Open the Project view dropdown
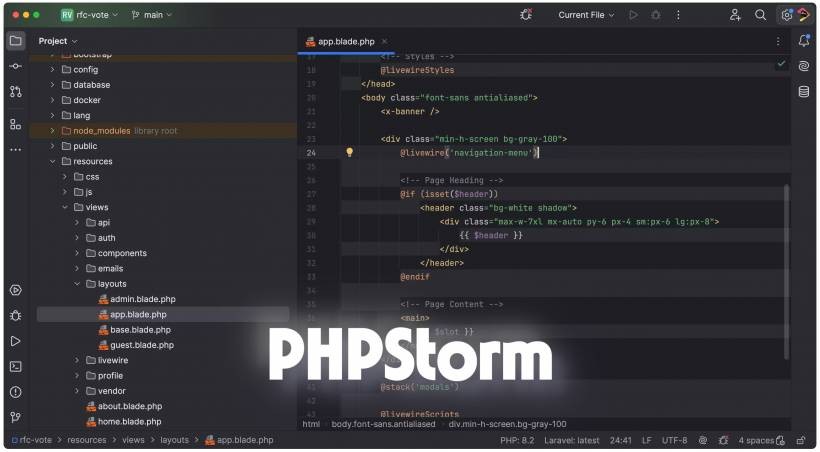The height and width of the screenshot is (452, 820). [58, 41]
